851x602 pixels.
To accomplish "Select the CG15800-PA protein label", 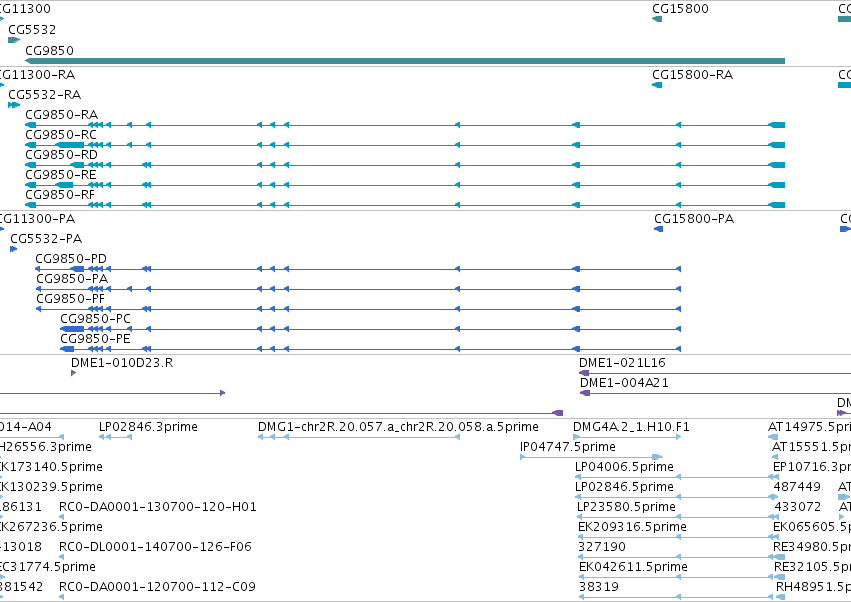I will click(694, 219).
